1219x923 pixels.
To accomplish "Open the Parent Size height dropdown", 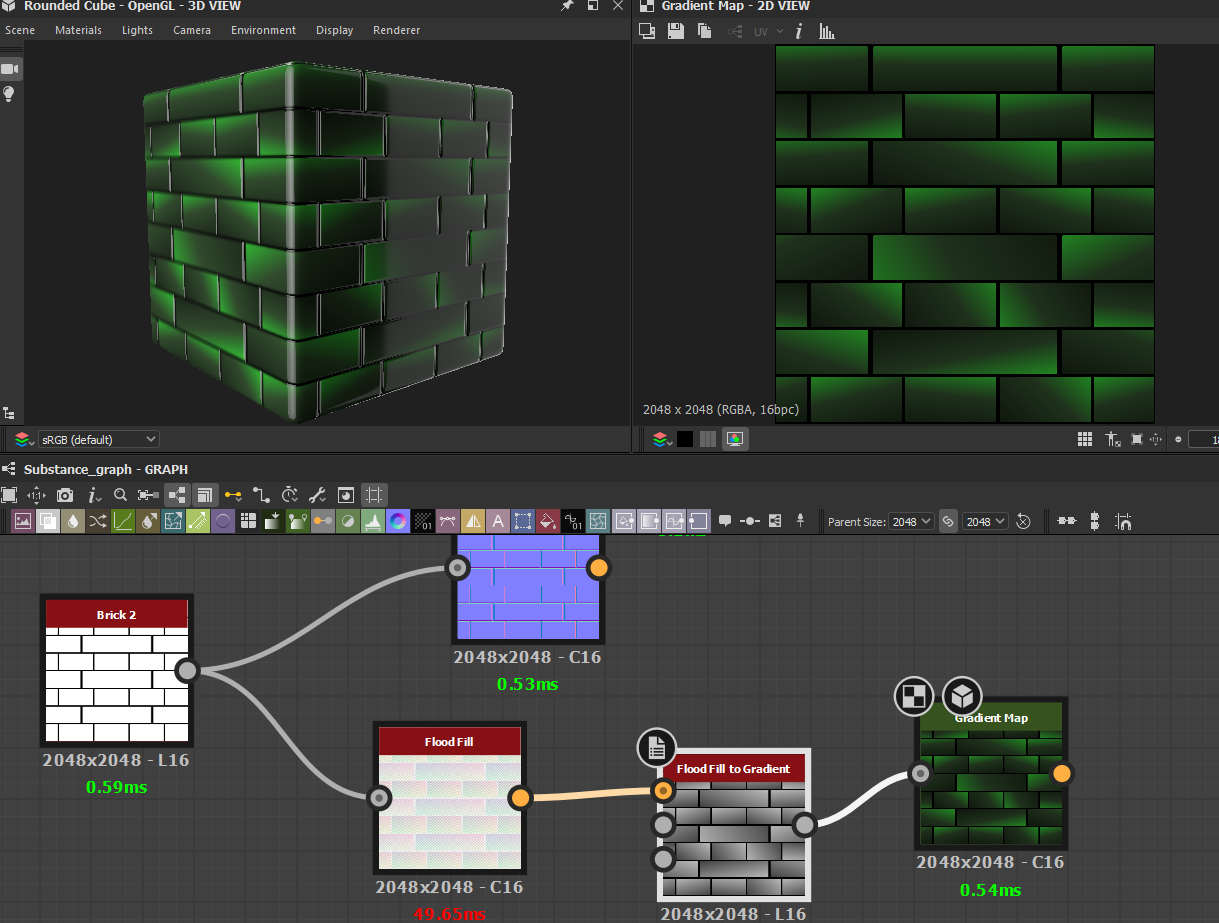I will pyautogui.click(x=985, y=521).
